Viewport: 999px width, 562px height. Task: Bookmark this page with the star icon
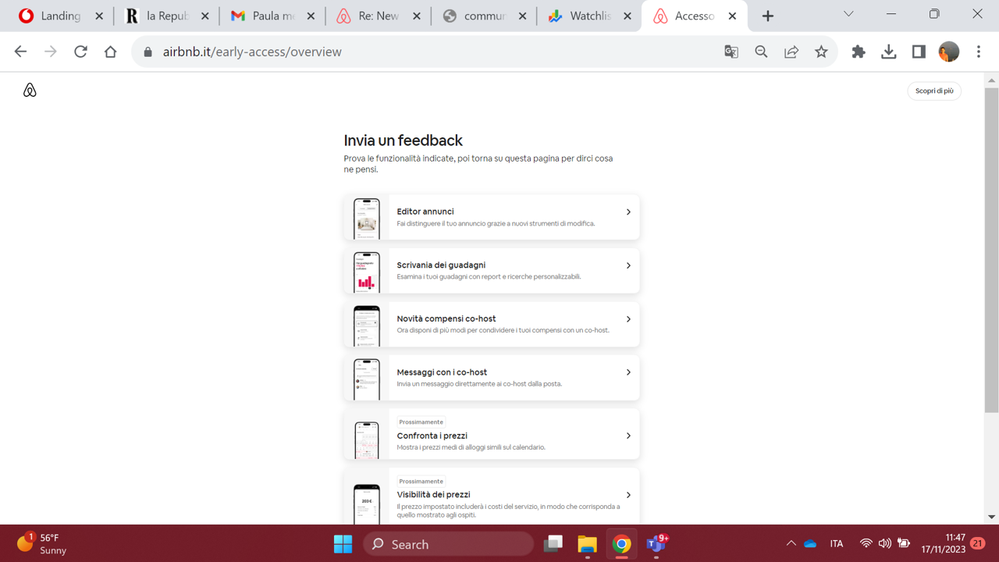coord(821,52)
